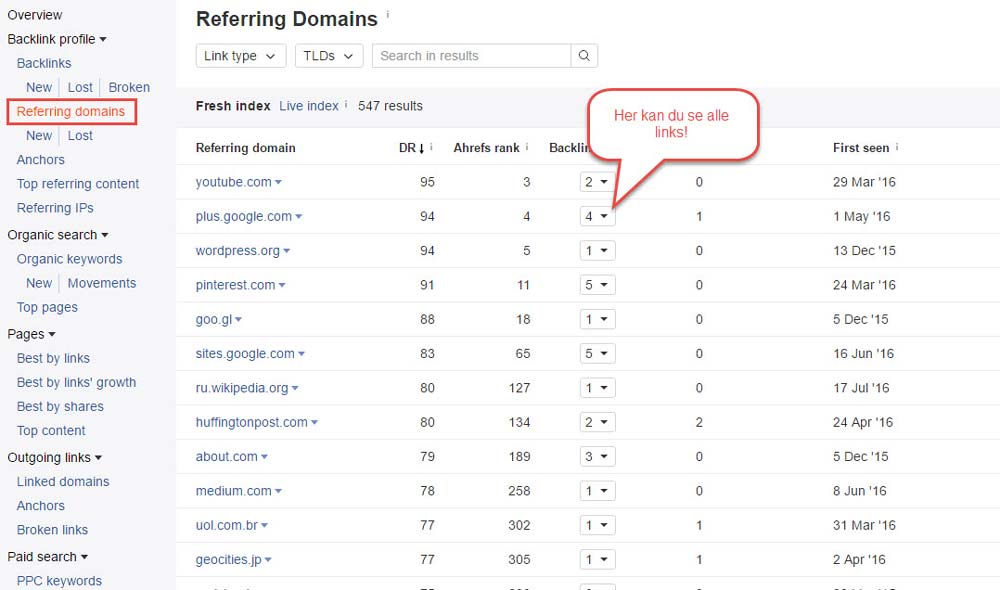Open Broken links in sidebar
Viewport: 1000px width, 590px height.
click(x=52, y=530)
